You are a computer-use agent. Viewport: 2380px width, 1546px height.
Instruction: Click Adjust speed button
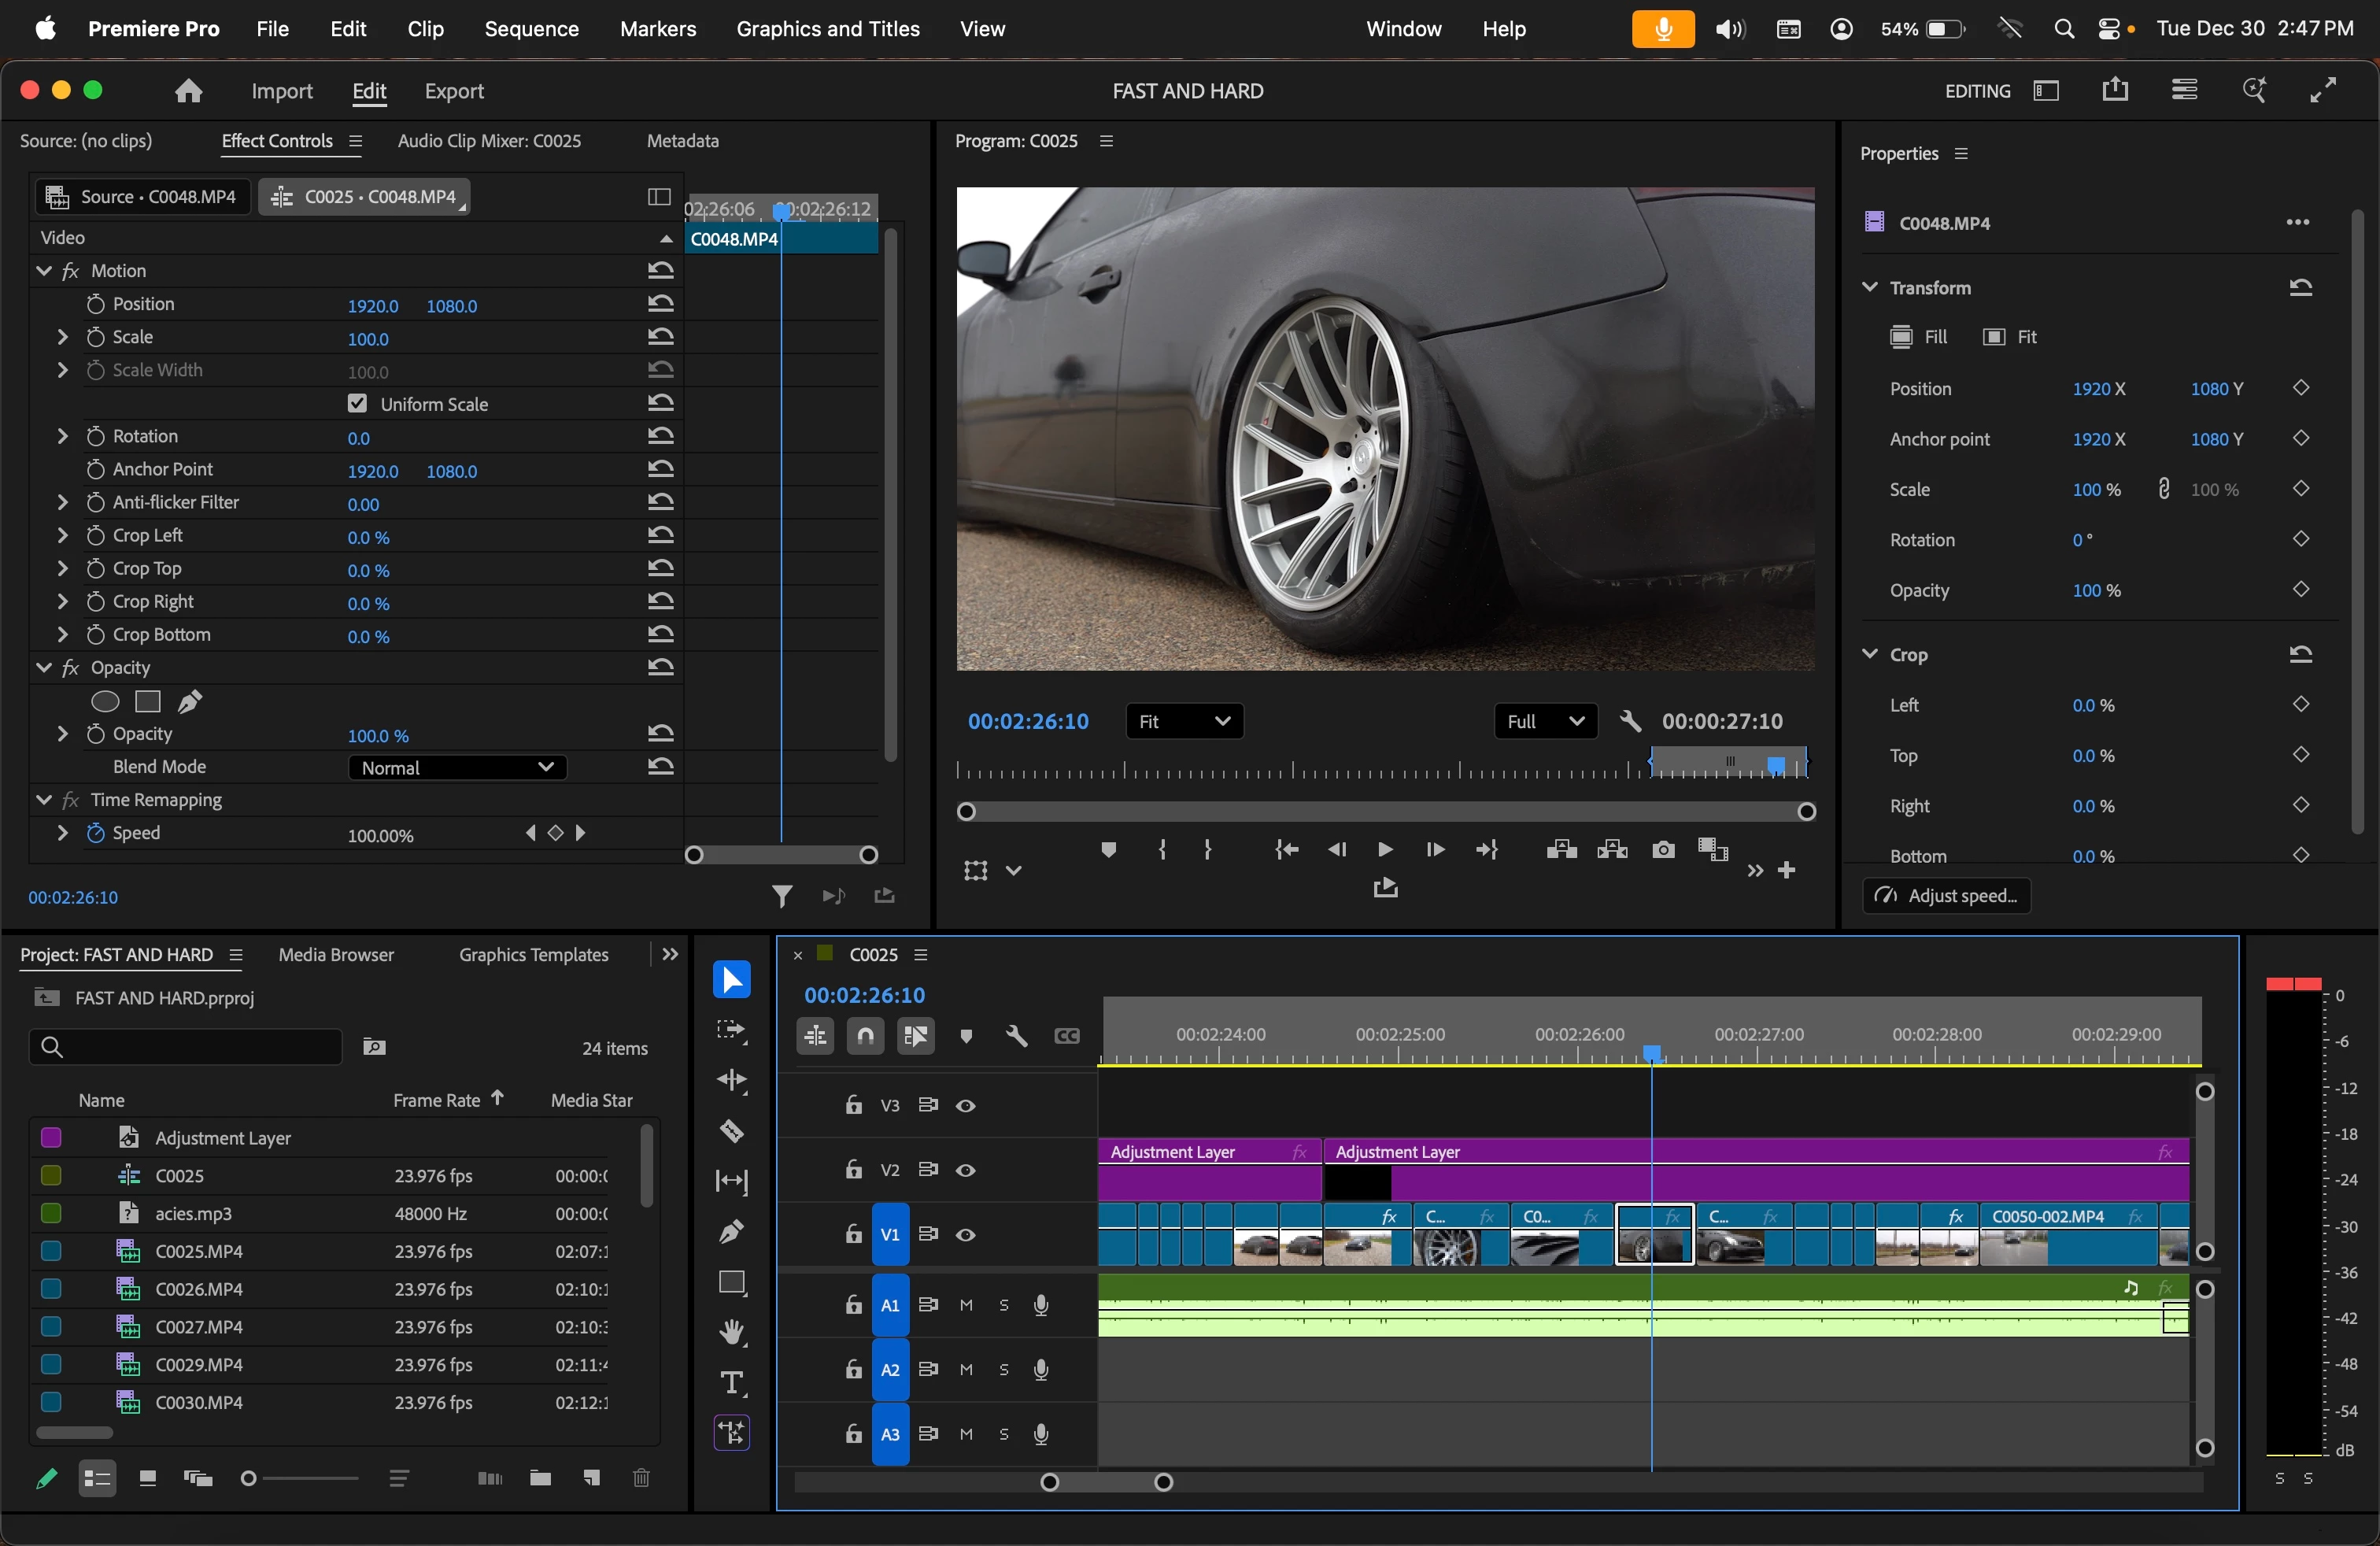point(1946,896)
